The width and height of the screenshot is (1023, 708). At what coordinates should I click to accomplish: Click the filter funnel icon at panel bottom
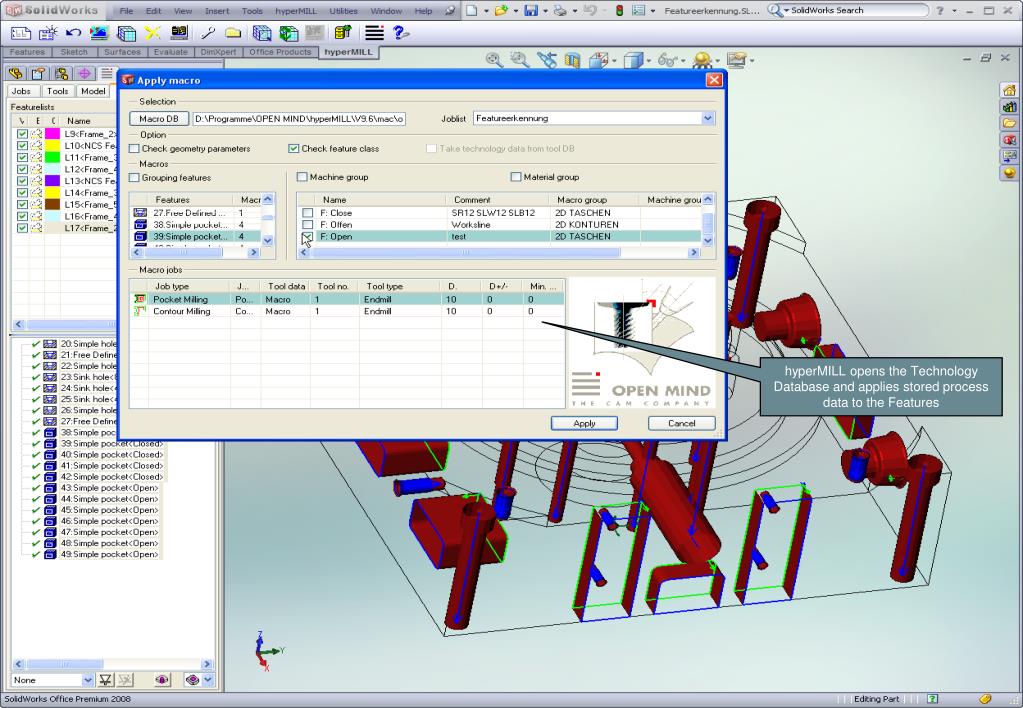click(x=105, y=680)
